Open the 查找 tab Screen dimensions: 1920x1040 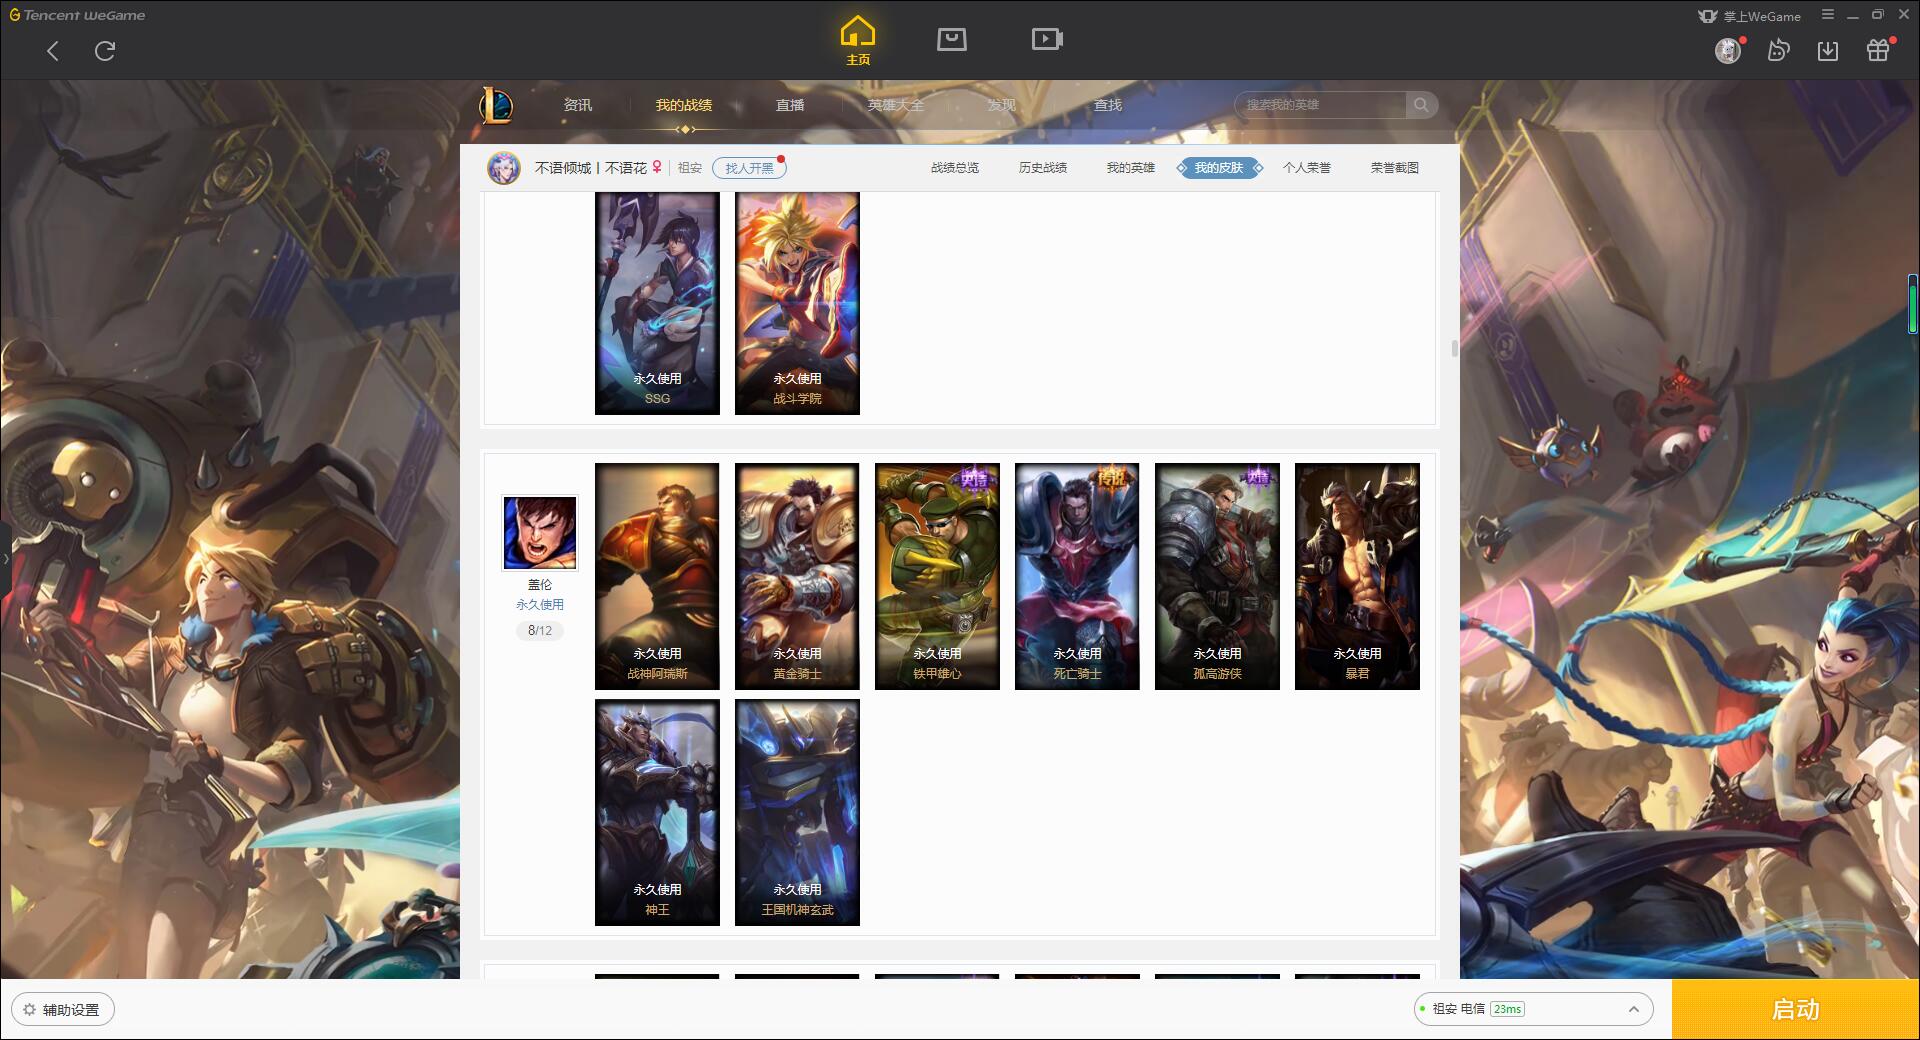pos(1107,105)
